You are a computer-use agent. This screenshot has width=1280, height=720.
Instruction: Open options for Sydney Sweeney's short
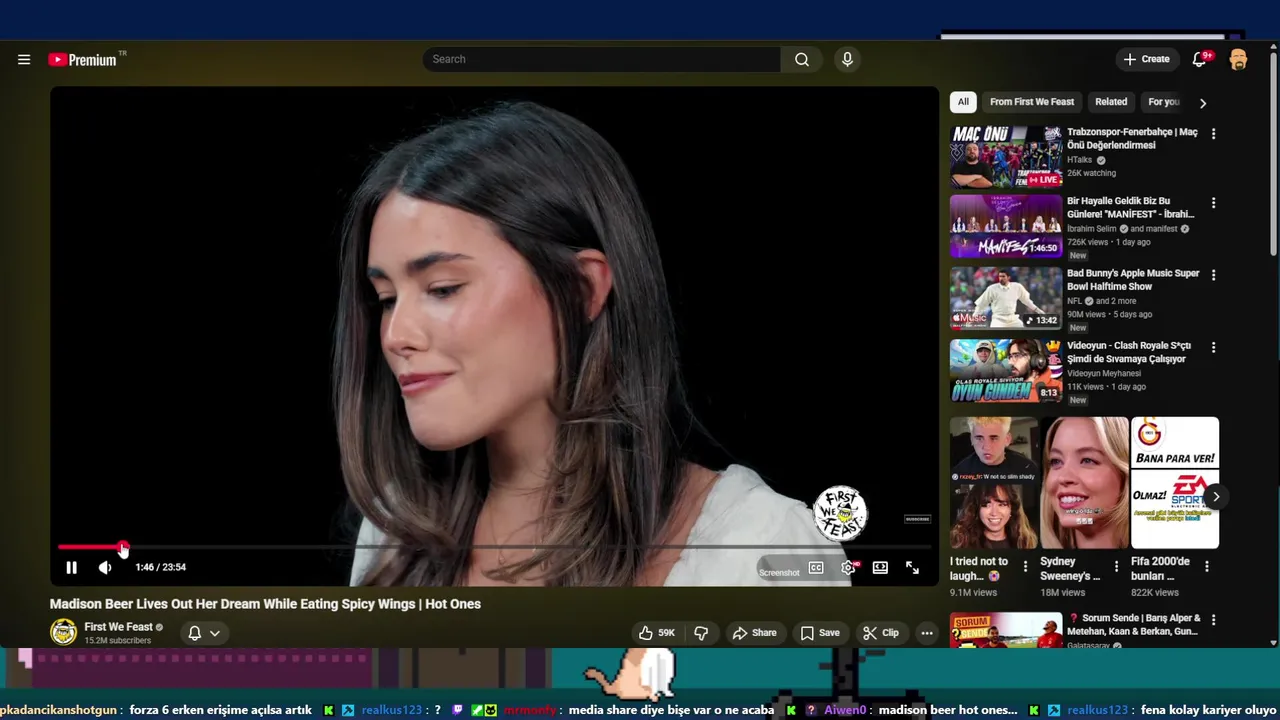pyautogui.click(x=1116, y=567)
